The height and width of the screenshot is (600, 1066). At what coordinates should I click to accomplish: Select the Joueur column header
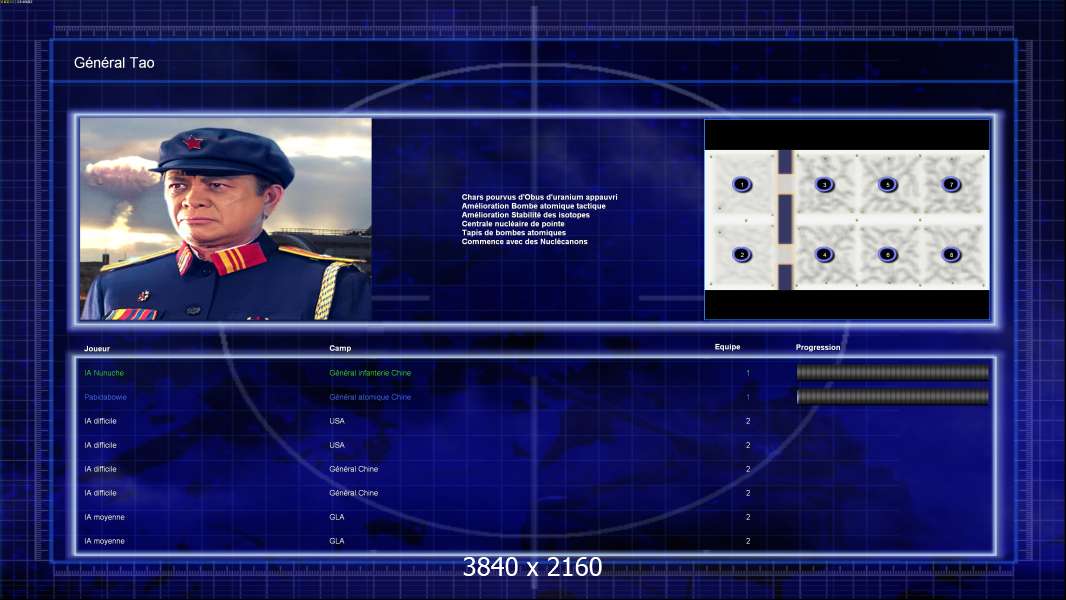click(97, 348)
